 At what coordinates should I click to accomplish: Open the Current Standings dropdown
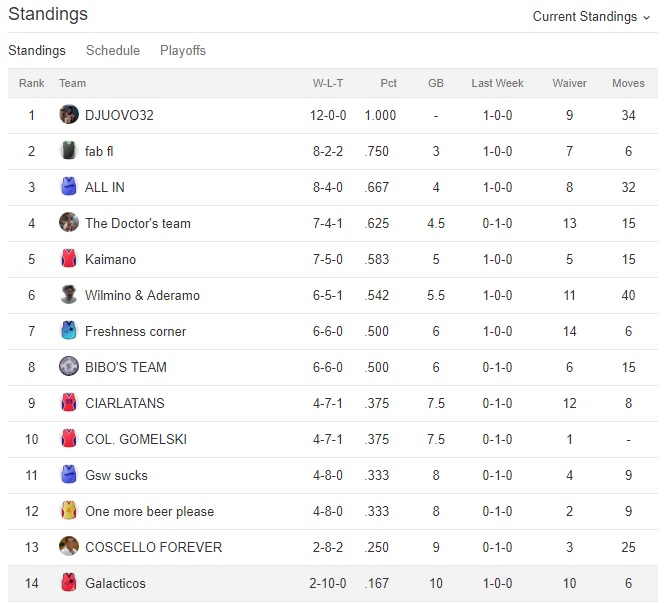591,16
